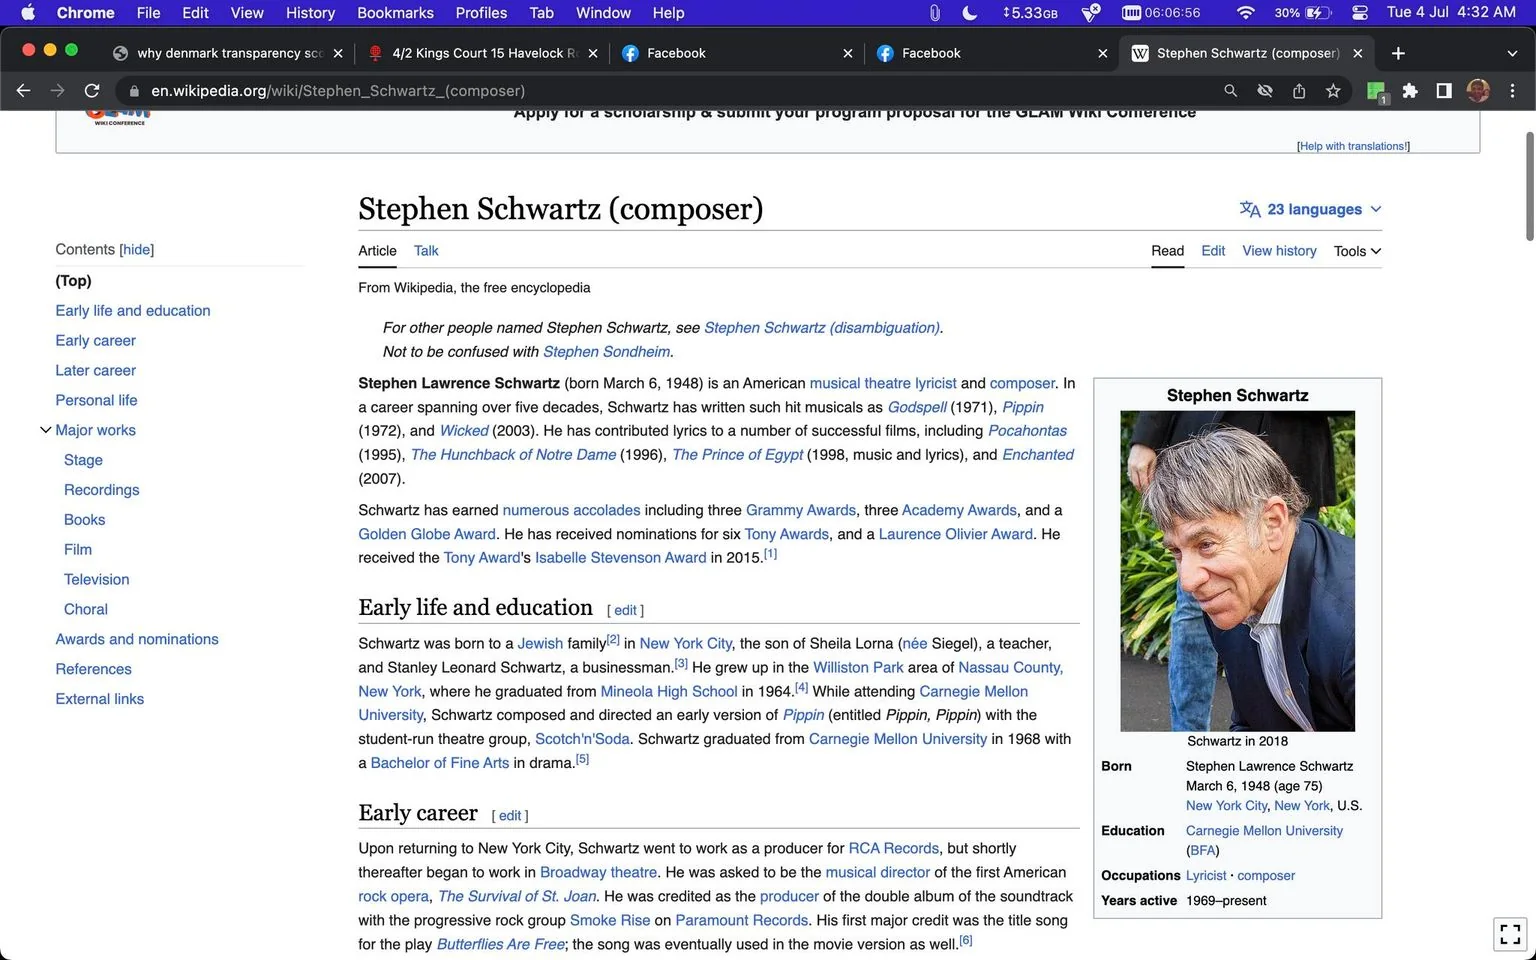Click the eye-slash tracking icon in address bar
This screenshot has height=960, width=1536.
(x=1265, y=91)
